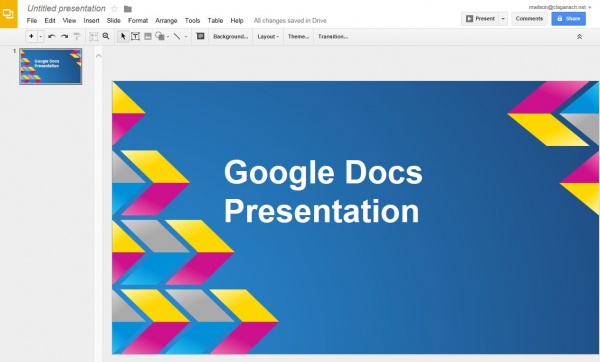The image size is (600, 362).
Task: Click the redo arrow icon
Action: click(x=64, y=37)
